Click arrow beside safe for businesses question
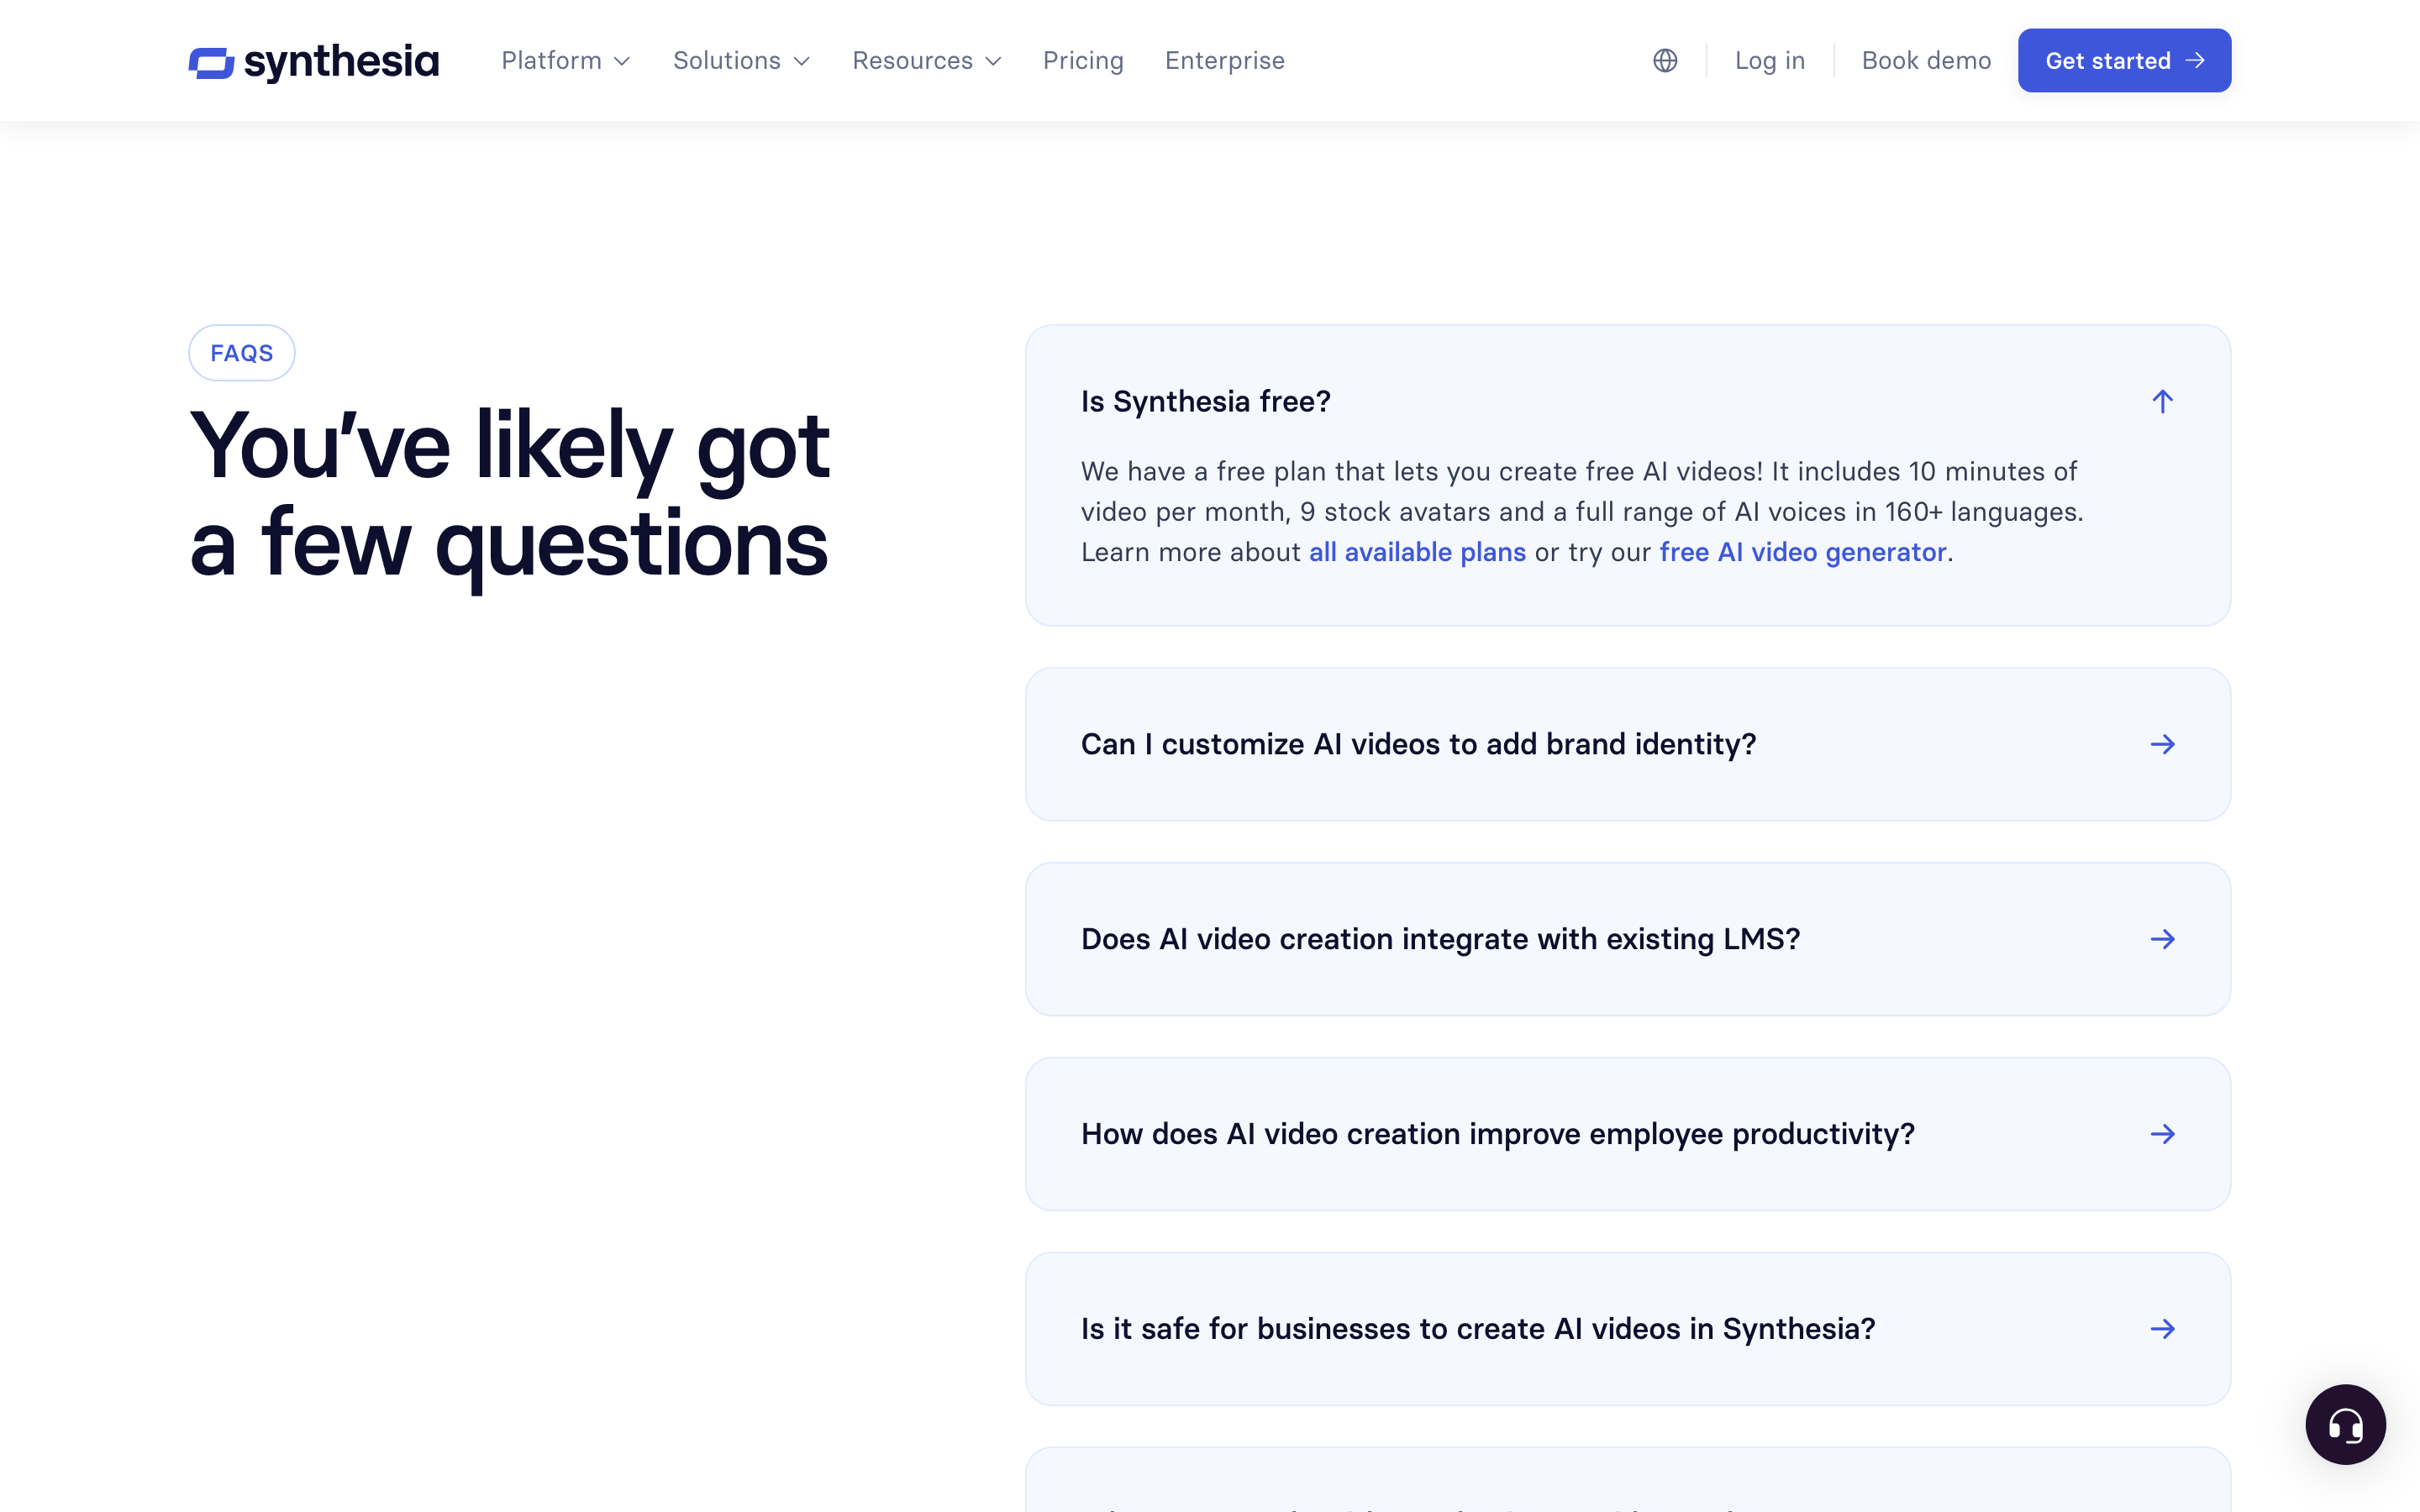 tap(2162, 1329)
